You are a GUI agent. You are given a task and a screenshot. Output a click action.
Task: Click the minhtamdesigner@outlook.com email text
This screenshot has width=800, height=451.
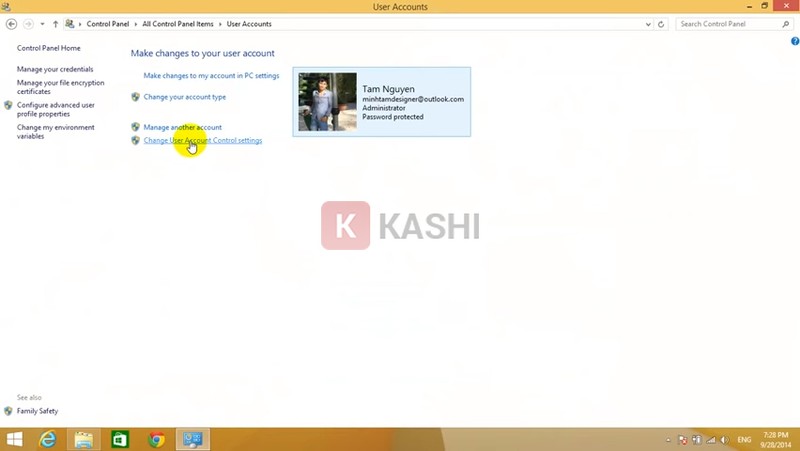click(413, 99)
